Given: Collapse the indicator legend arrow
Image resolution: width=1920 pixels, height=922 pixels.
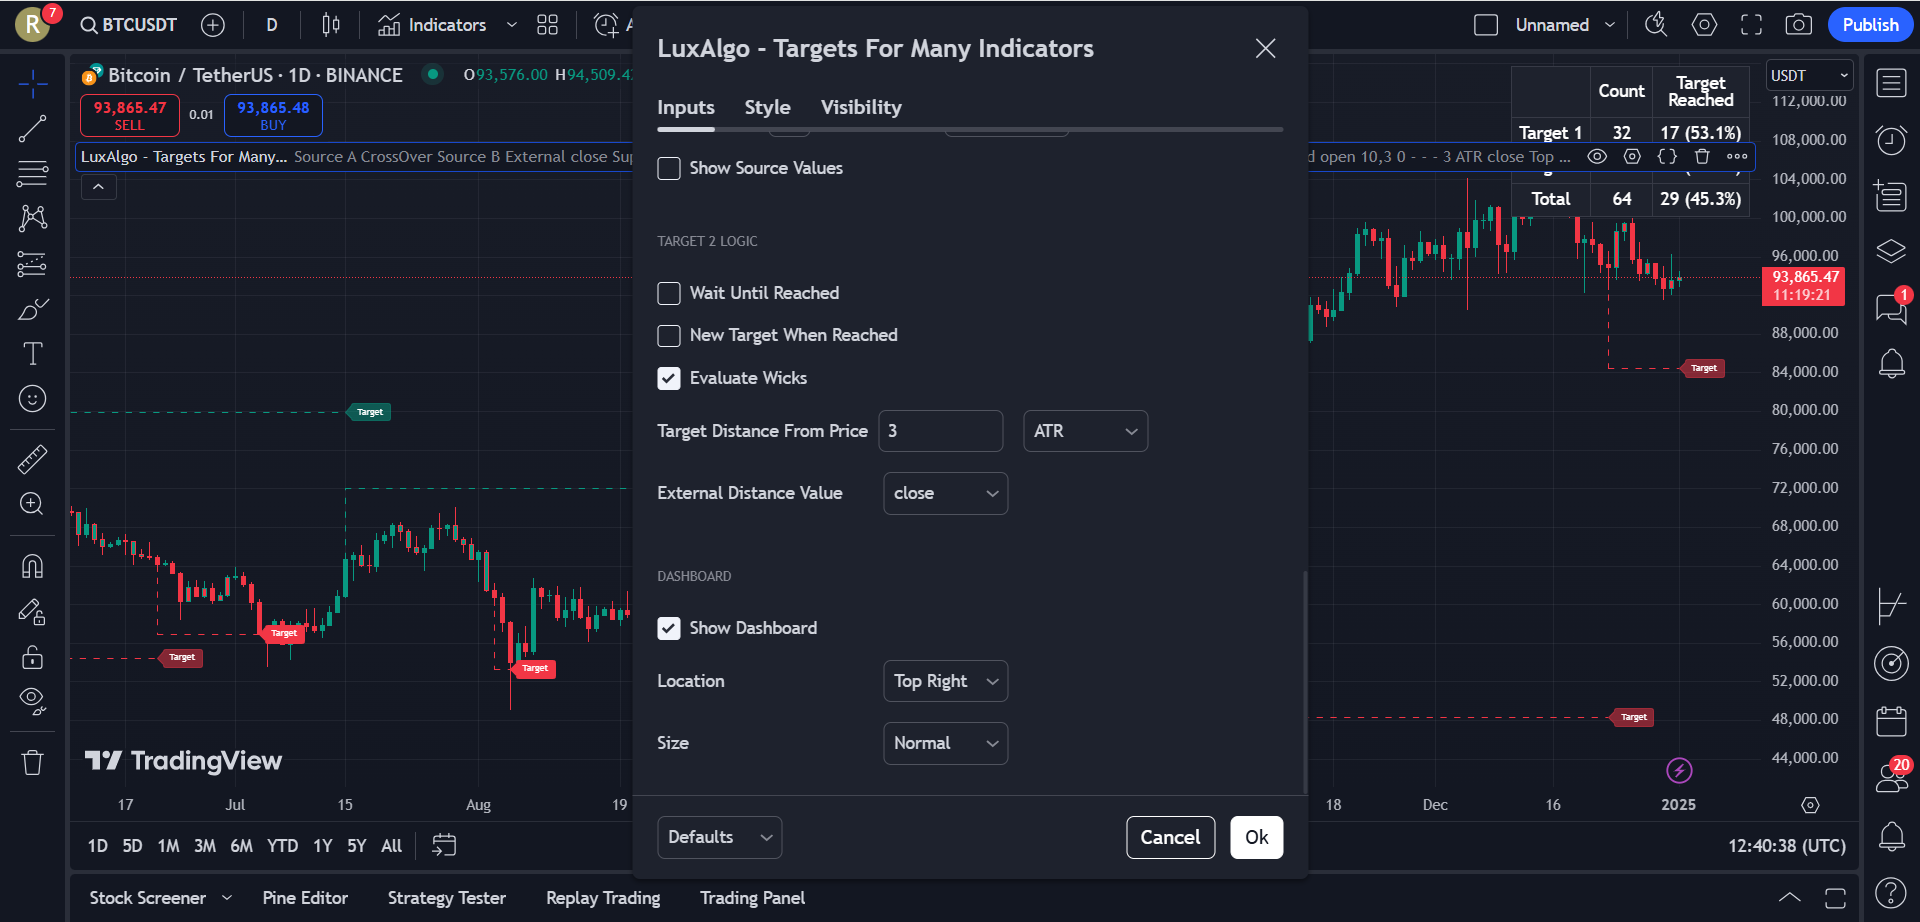Looking at the screenshot, I should pyautogui.click(x=98, y=187).
